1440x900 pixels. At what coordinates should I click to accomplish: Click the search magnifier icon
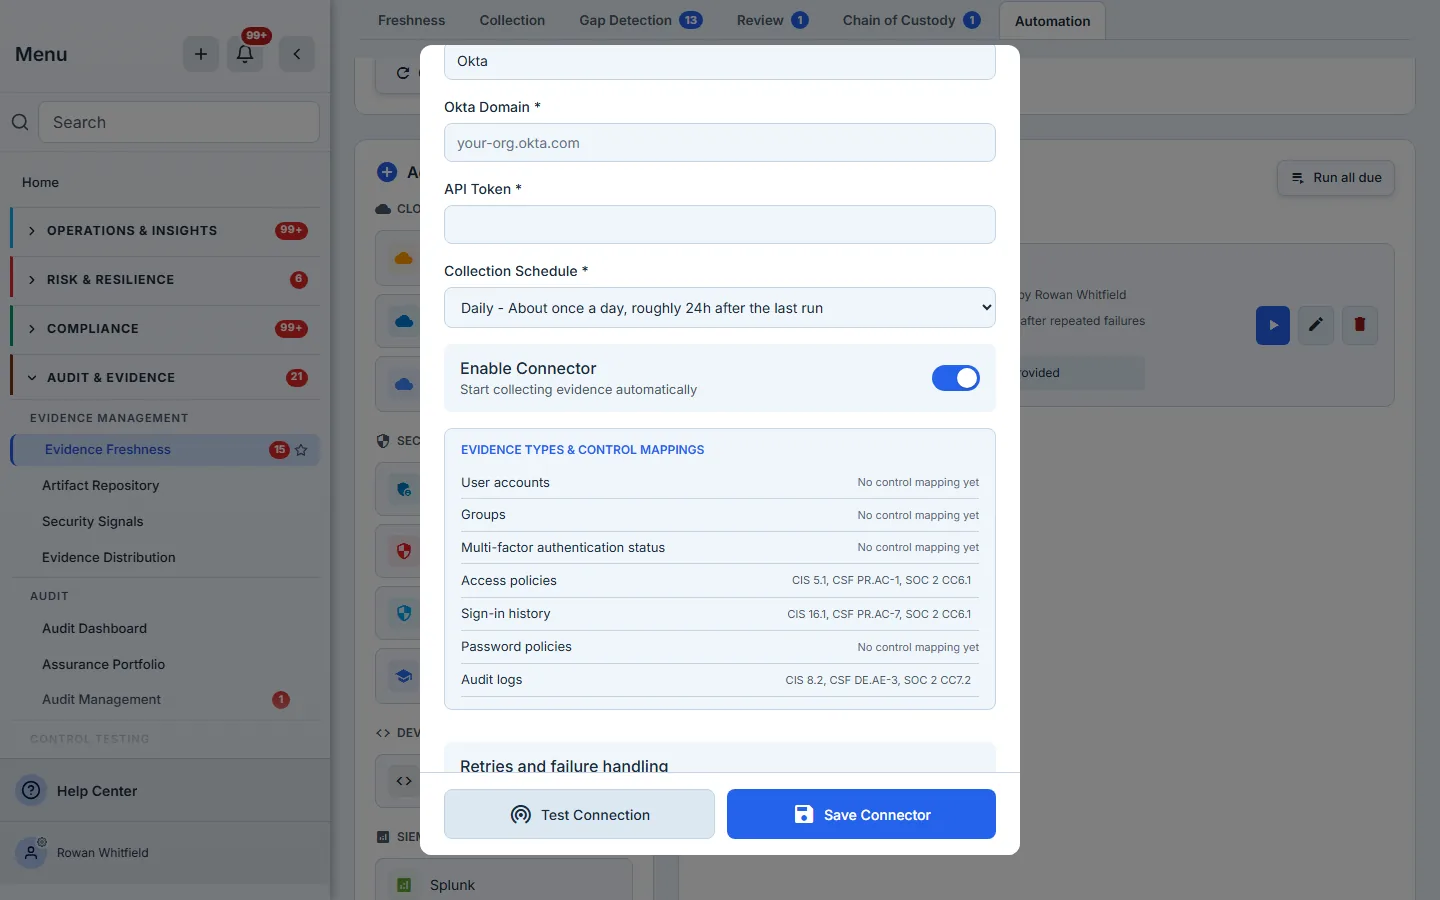(x=20, y=122)
